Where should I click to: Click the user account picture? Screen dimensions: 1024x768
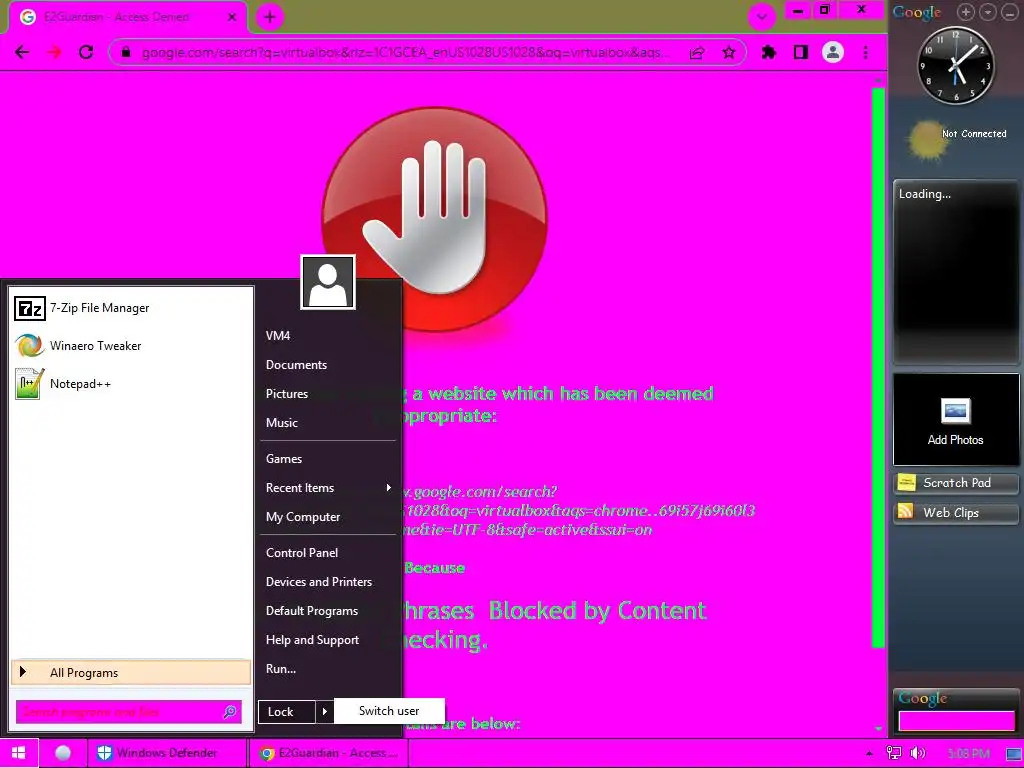(x=328, y=282)
